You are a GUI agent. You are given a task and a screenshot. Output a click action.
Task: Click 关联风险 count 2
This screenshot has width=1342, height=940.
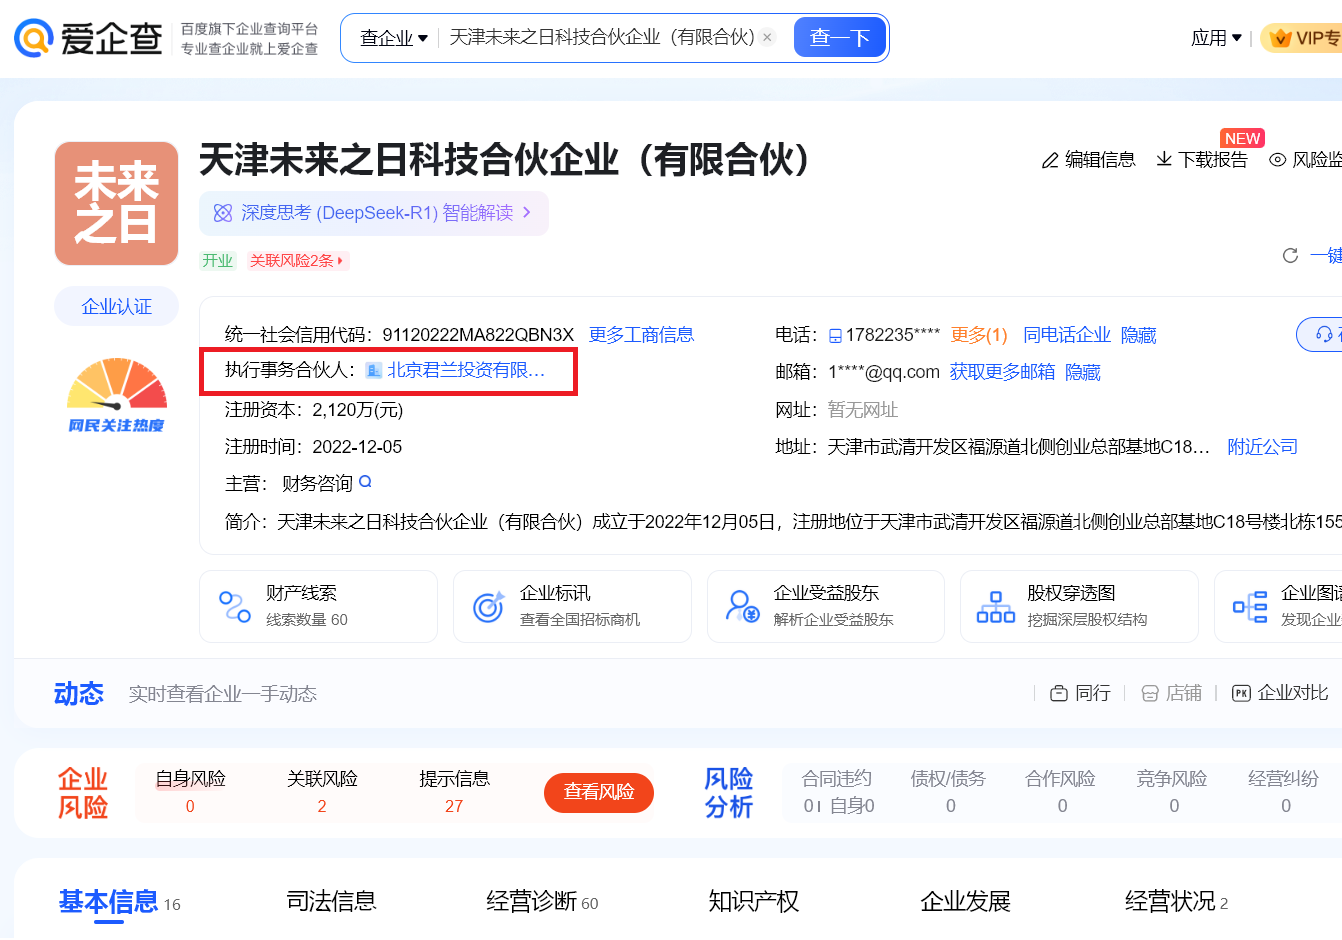322,806
